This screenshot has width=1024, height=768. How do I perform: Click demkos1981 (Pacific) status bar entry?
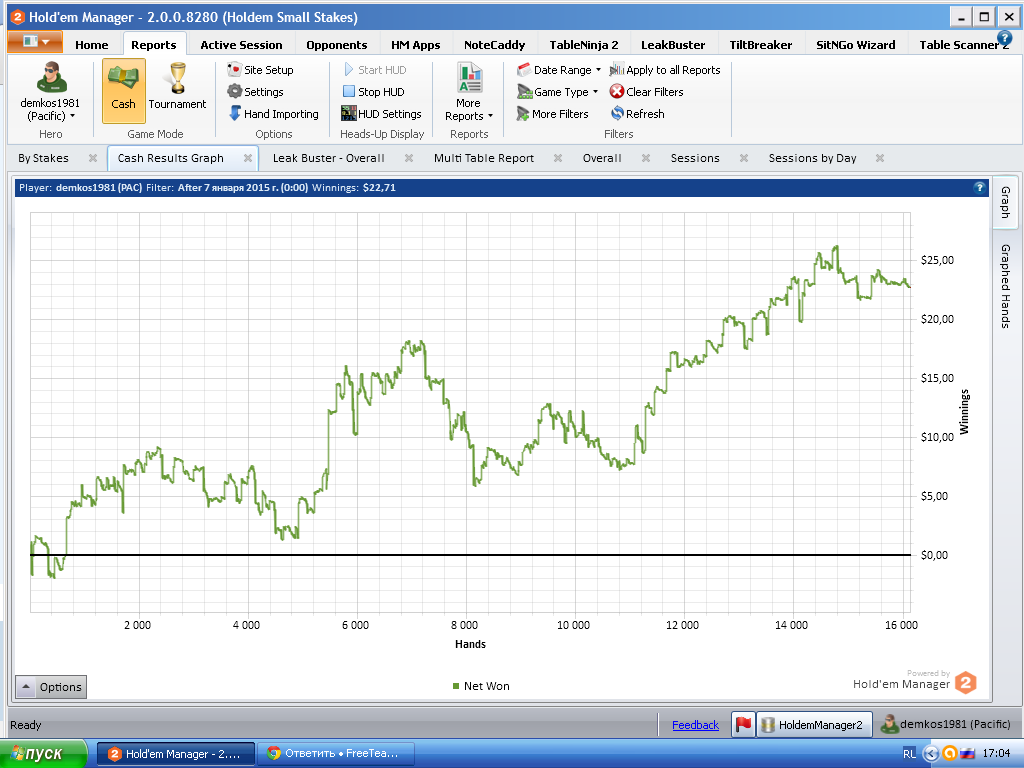coord(946,724)
